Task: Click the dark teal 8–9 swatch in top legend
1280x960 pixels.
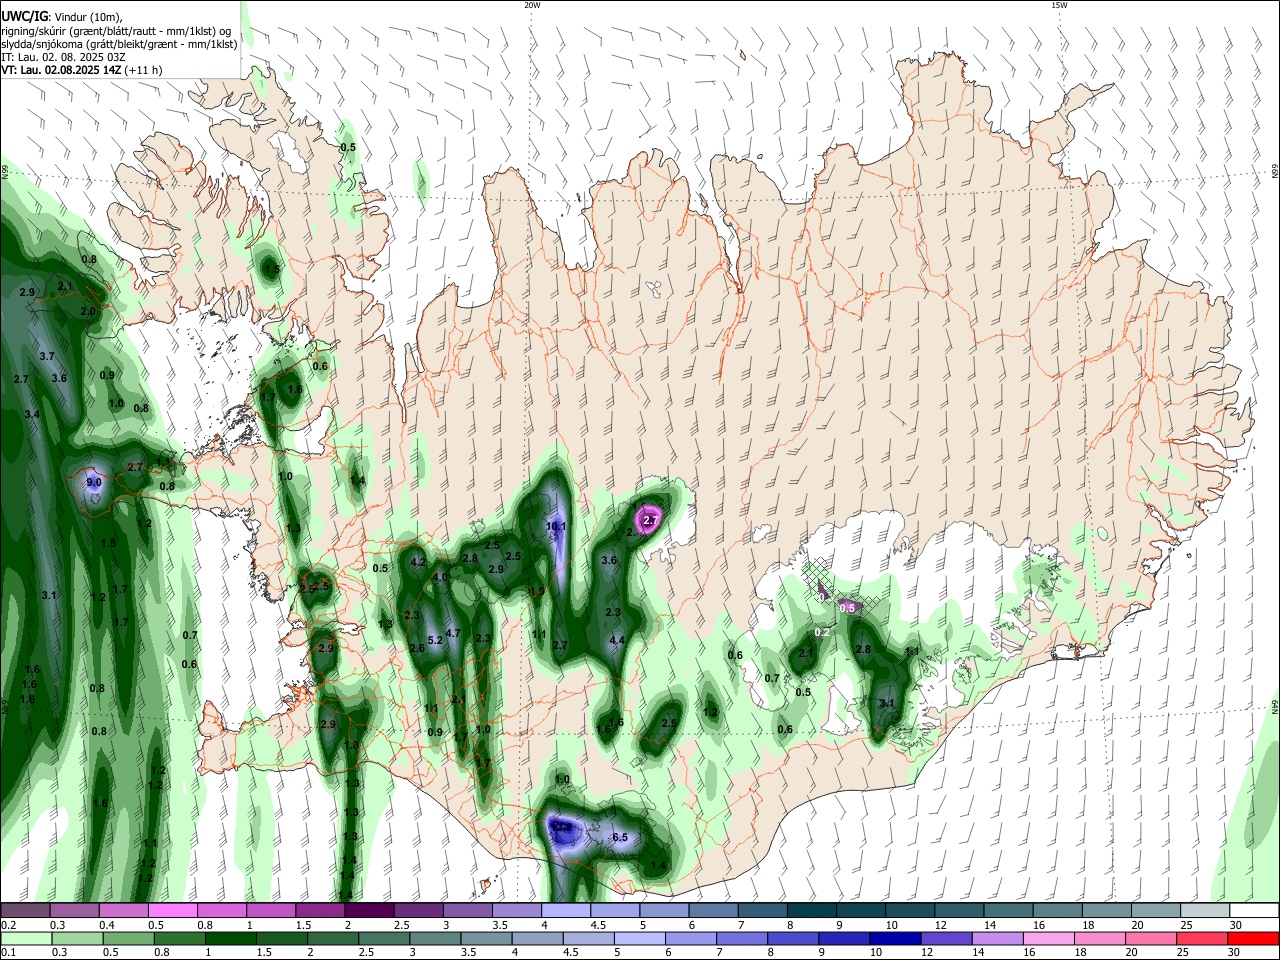Action: pos(811,911)
